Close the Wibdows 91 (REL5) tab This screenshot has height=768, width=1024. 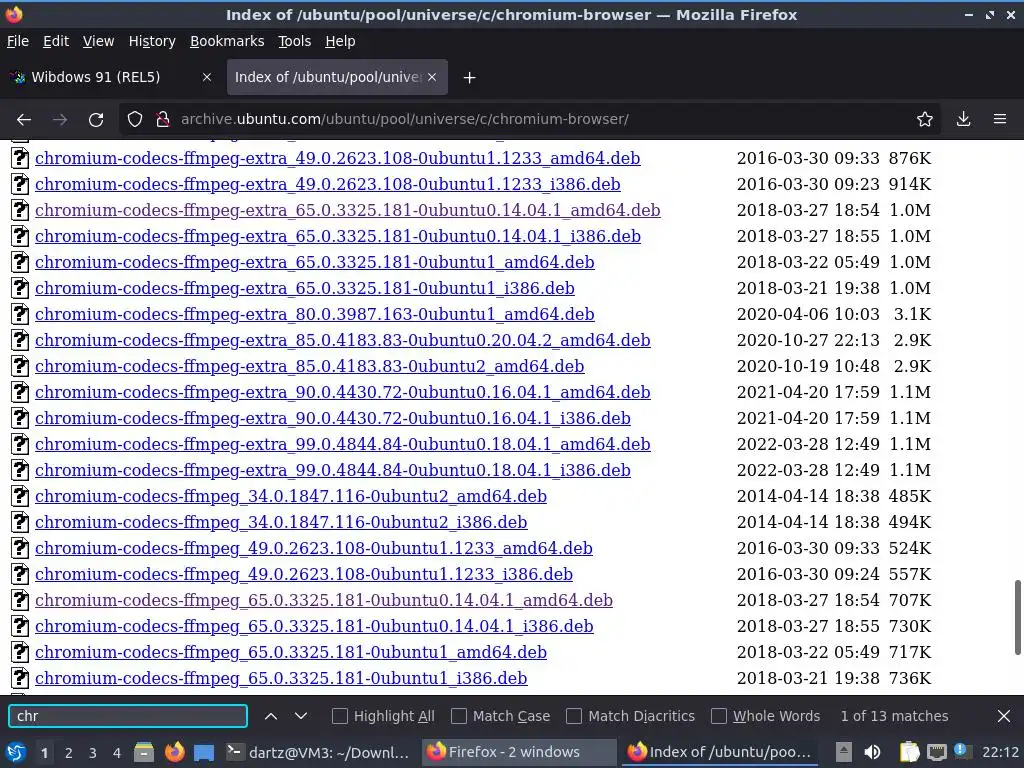click(x=206, y=77)
